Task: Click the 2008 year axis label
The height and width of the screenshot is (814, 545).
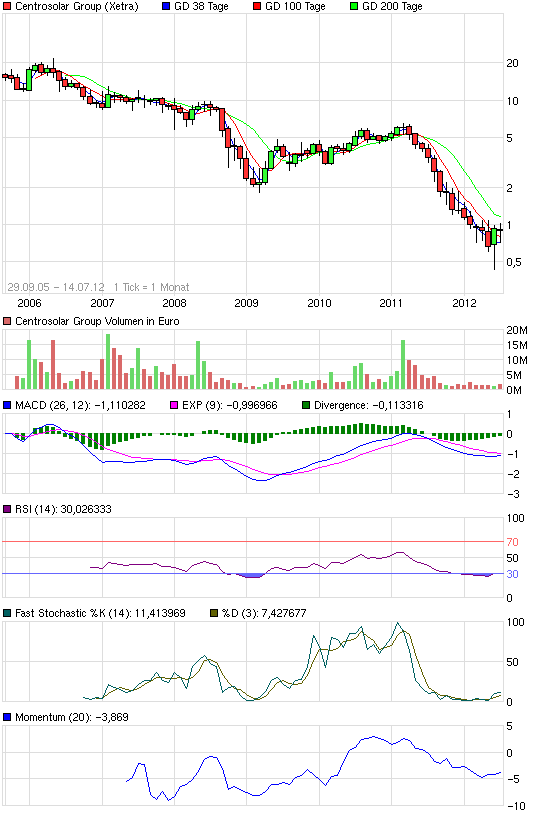Action: click(174, 303)
